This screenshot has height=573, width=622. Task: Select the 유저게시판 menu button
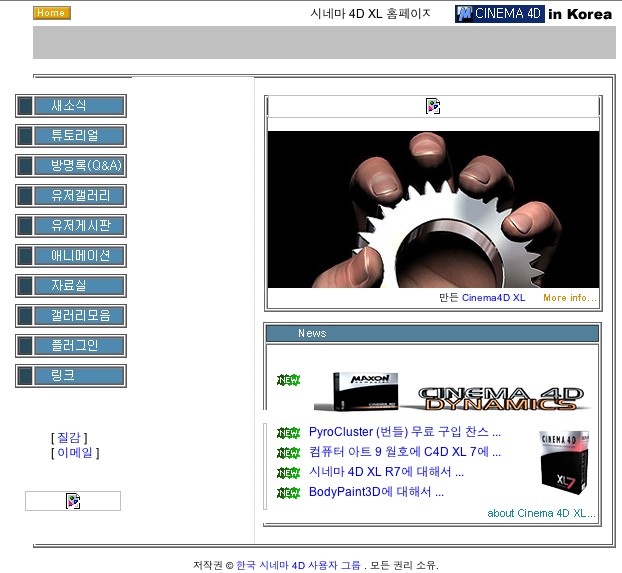point(71,226)
